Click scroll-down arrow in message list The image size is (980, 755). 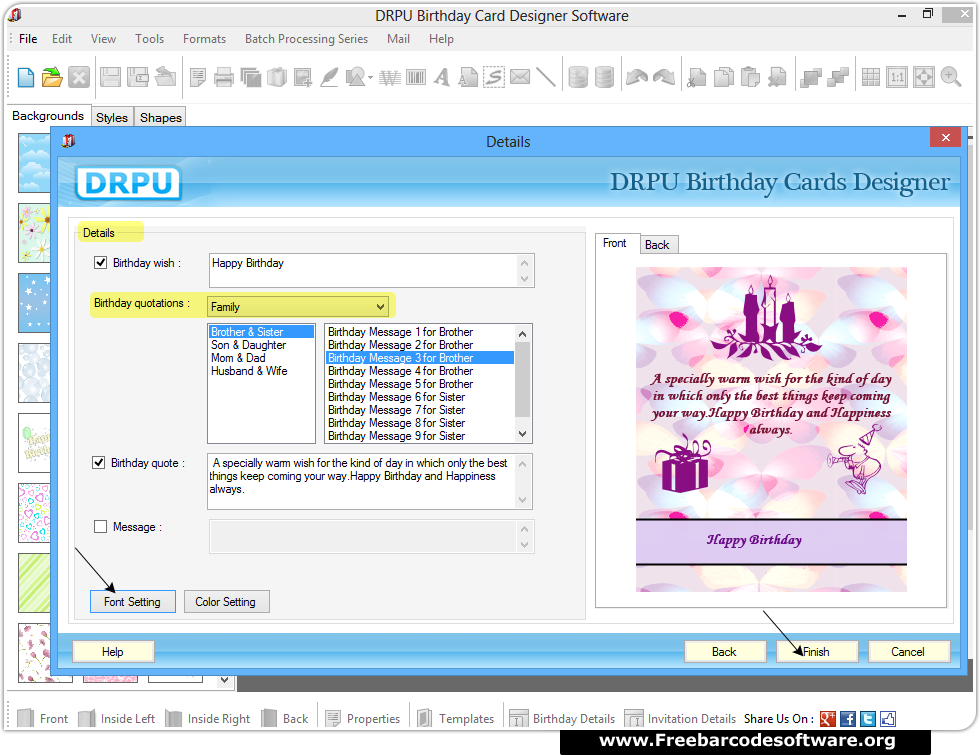click(522, 434)
